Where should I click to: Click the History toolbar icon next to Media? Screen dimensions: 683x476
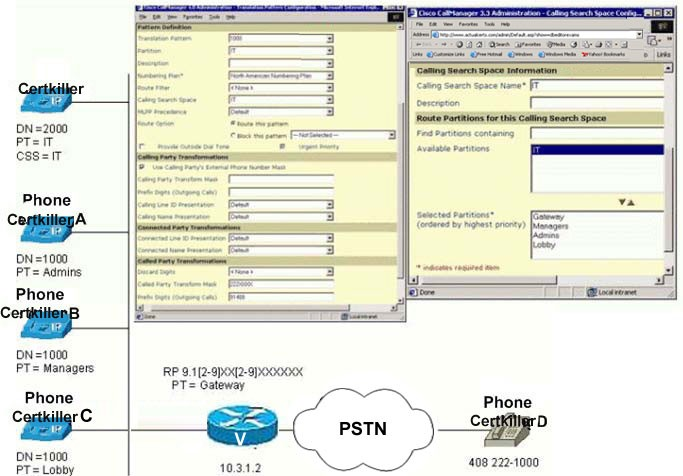574,44
